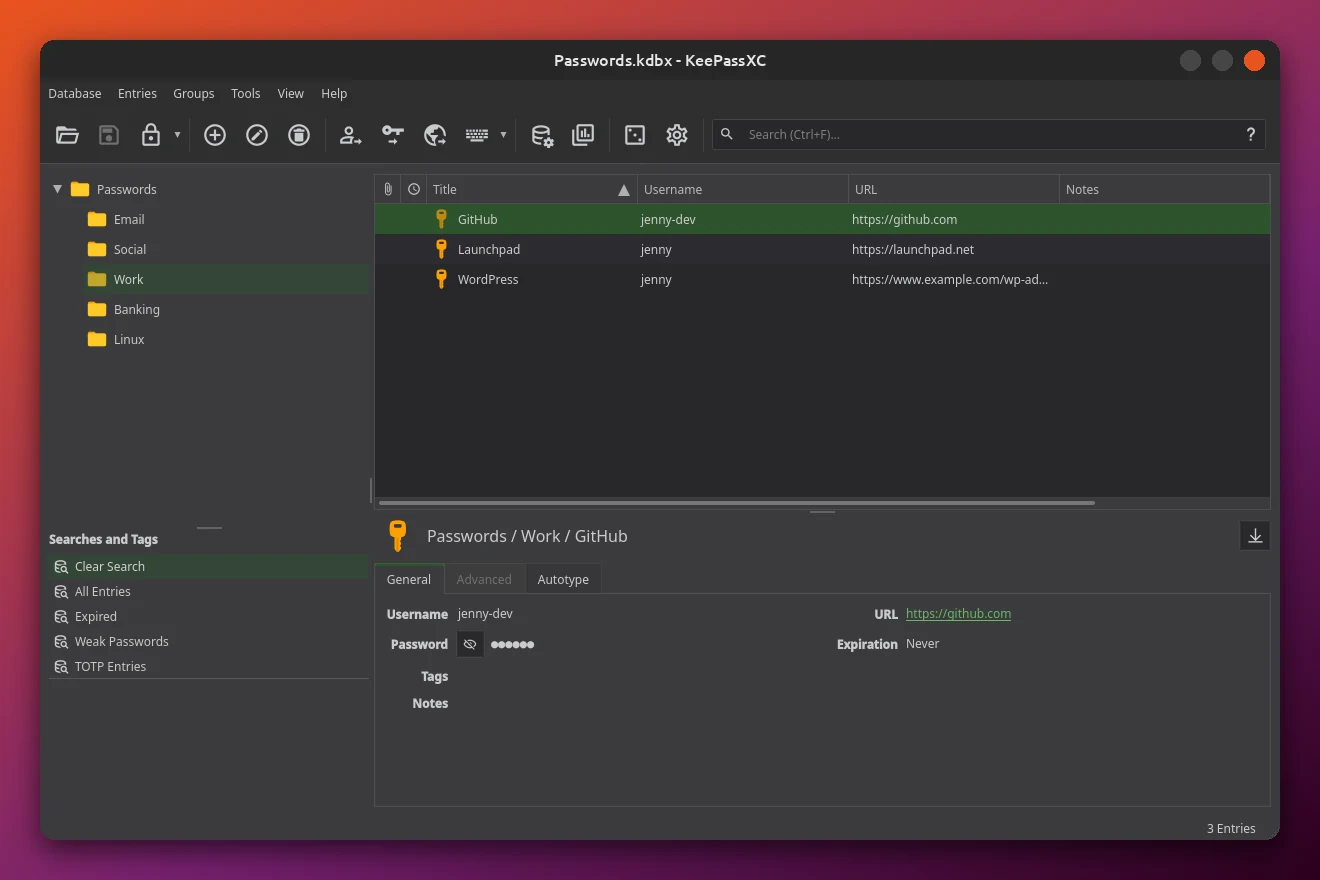Click the https://launchpad.net URL cell

click(913, 249)
